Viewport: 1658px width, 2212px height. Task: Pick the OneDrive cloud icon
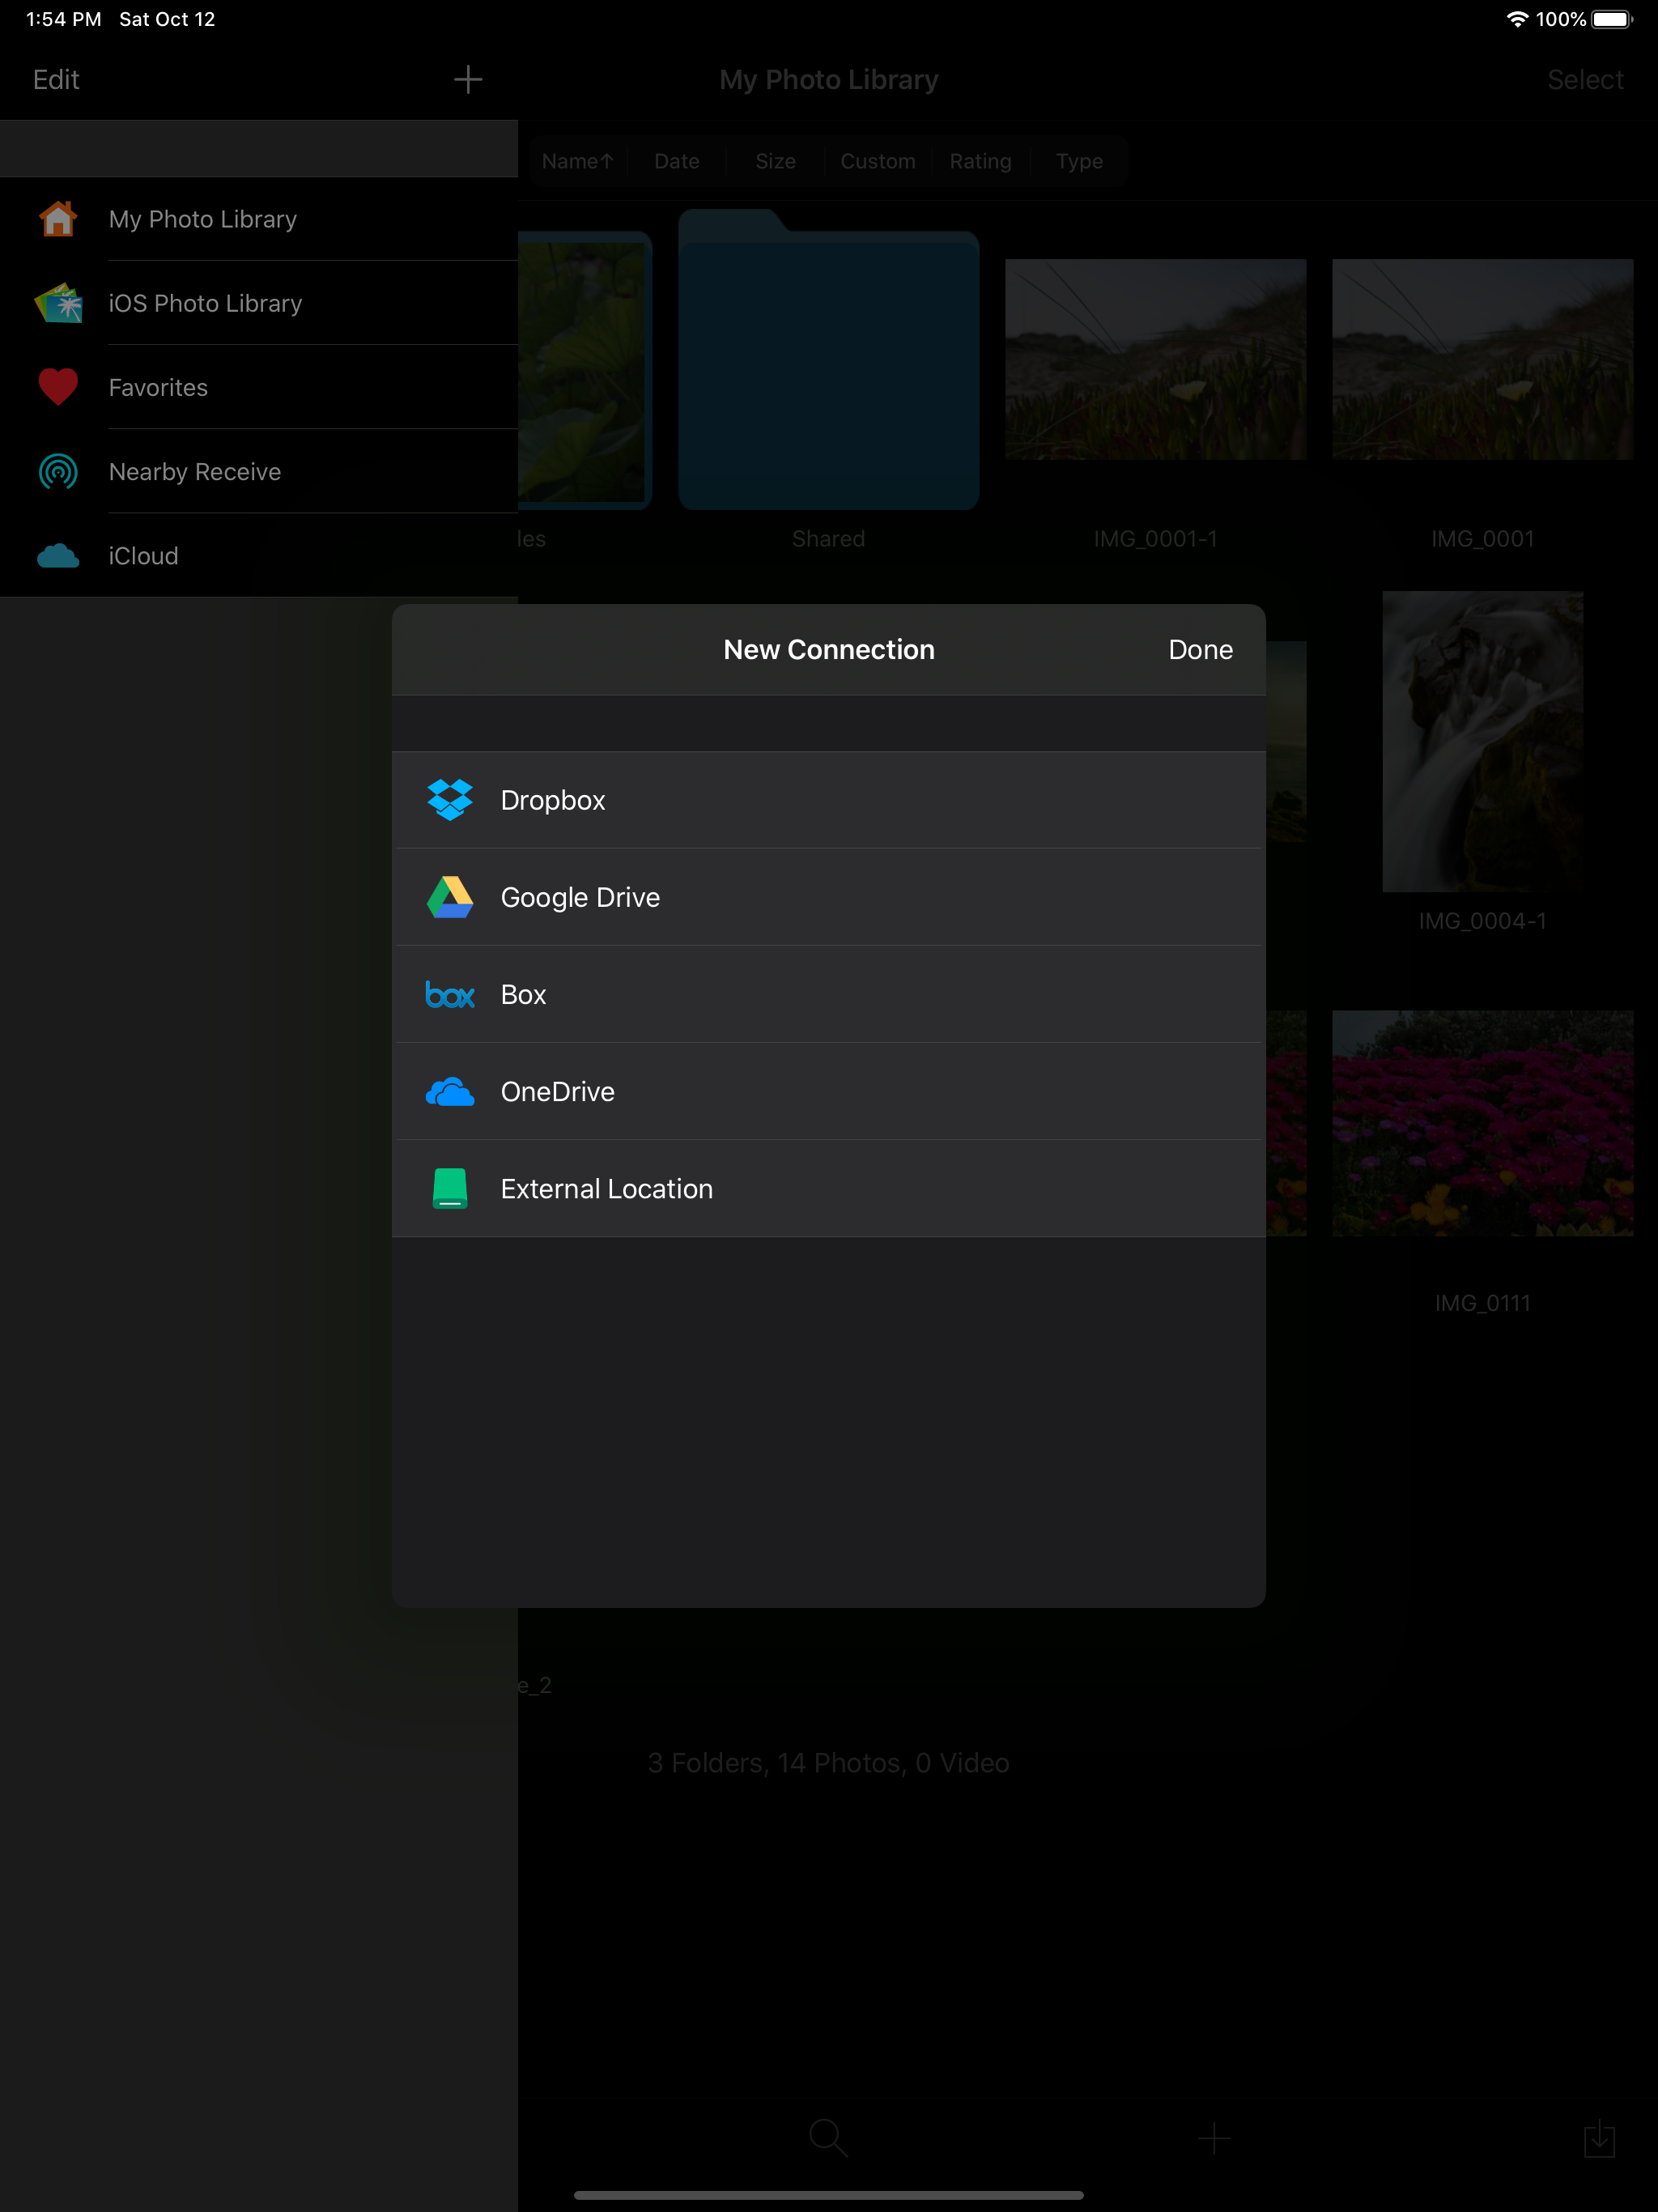coord(449,1091)
